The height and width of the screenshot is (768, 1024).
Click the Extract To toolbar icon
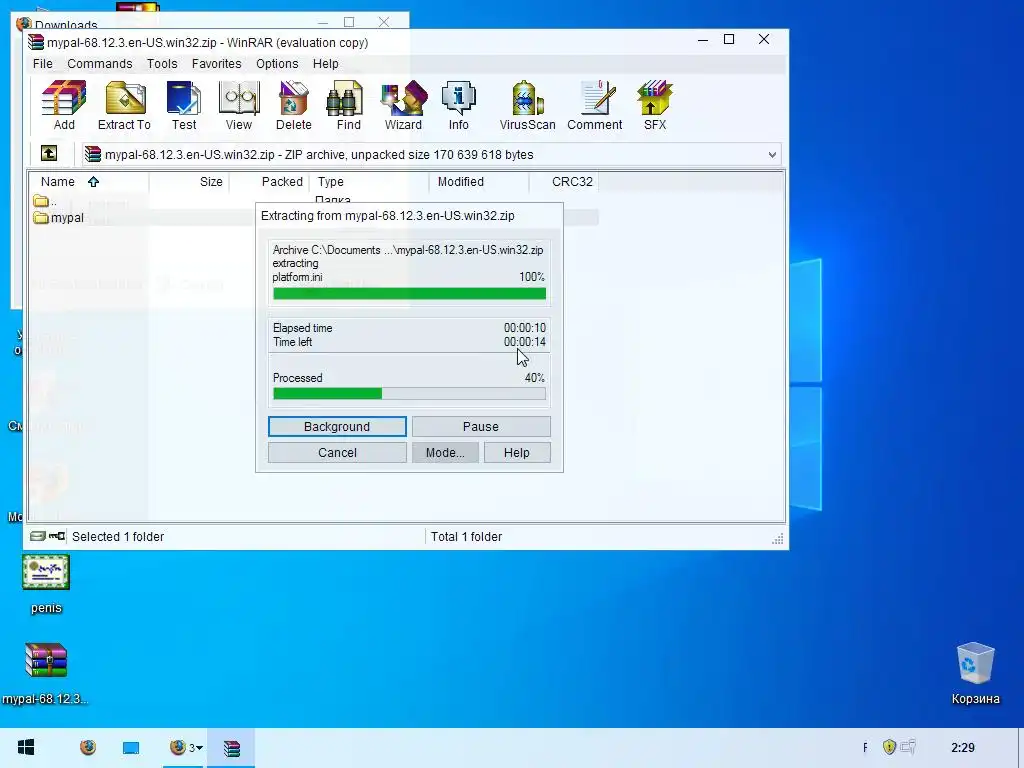[x=125, y=104]
